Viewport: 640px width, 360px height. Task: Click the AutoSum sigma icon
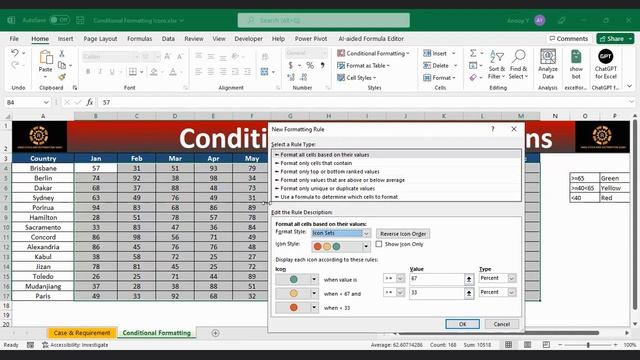(x=473, y=53)
